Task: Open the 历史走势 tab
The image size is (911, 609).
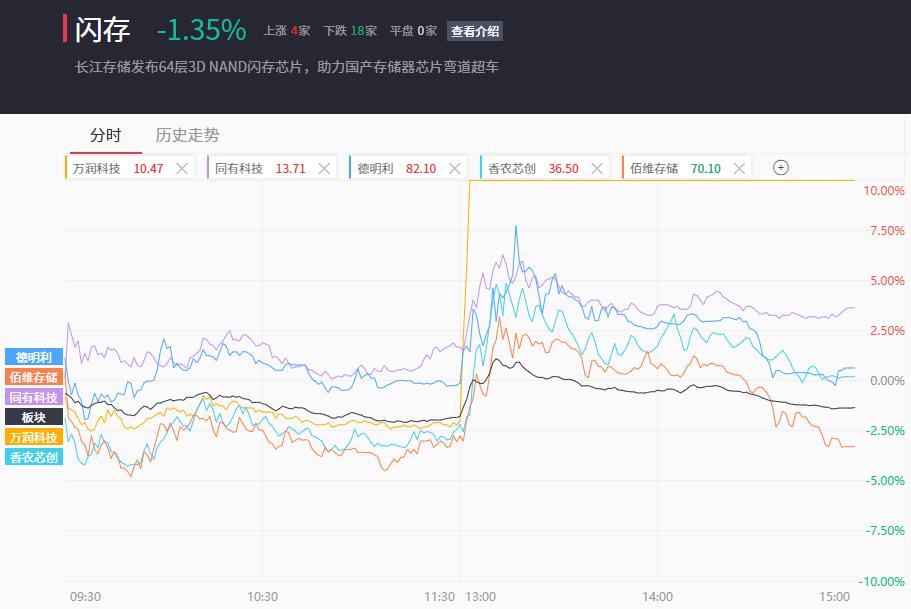Action: pyautogui.click(x=187, y=135)
